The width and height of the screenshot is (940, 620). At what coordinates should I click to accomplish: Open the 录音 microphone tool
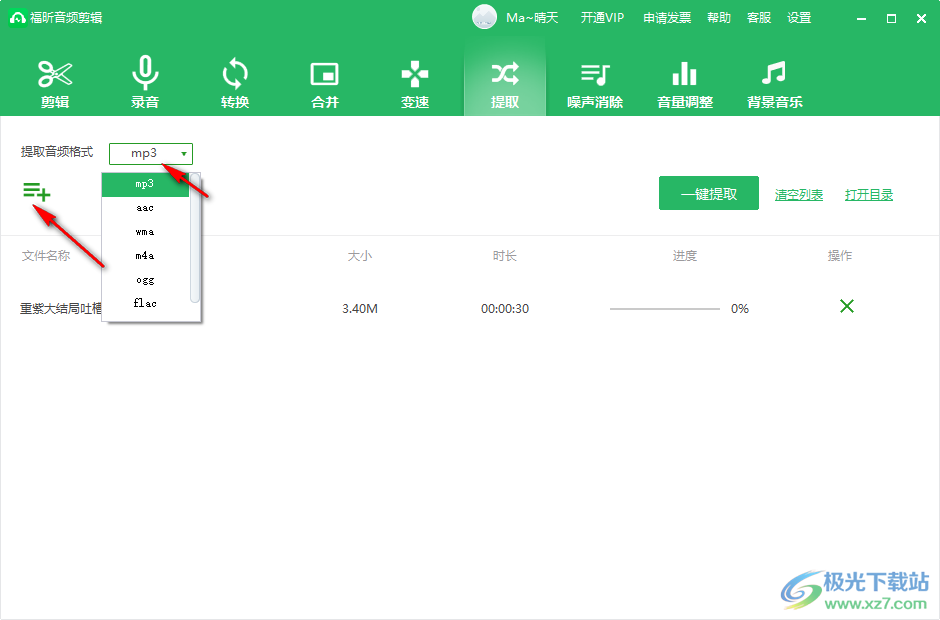(145, 83)
